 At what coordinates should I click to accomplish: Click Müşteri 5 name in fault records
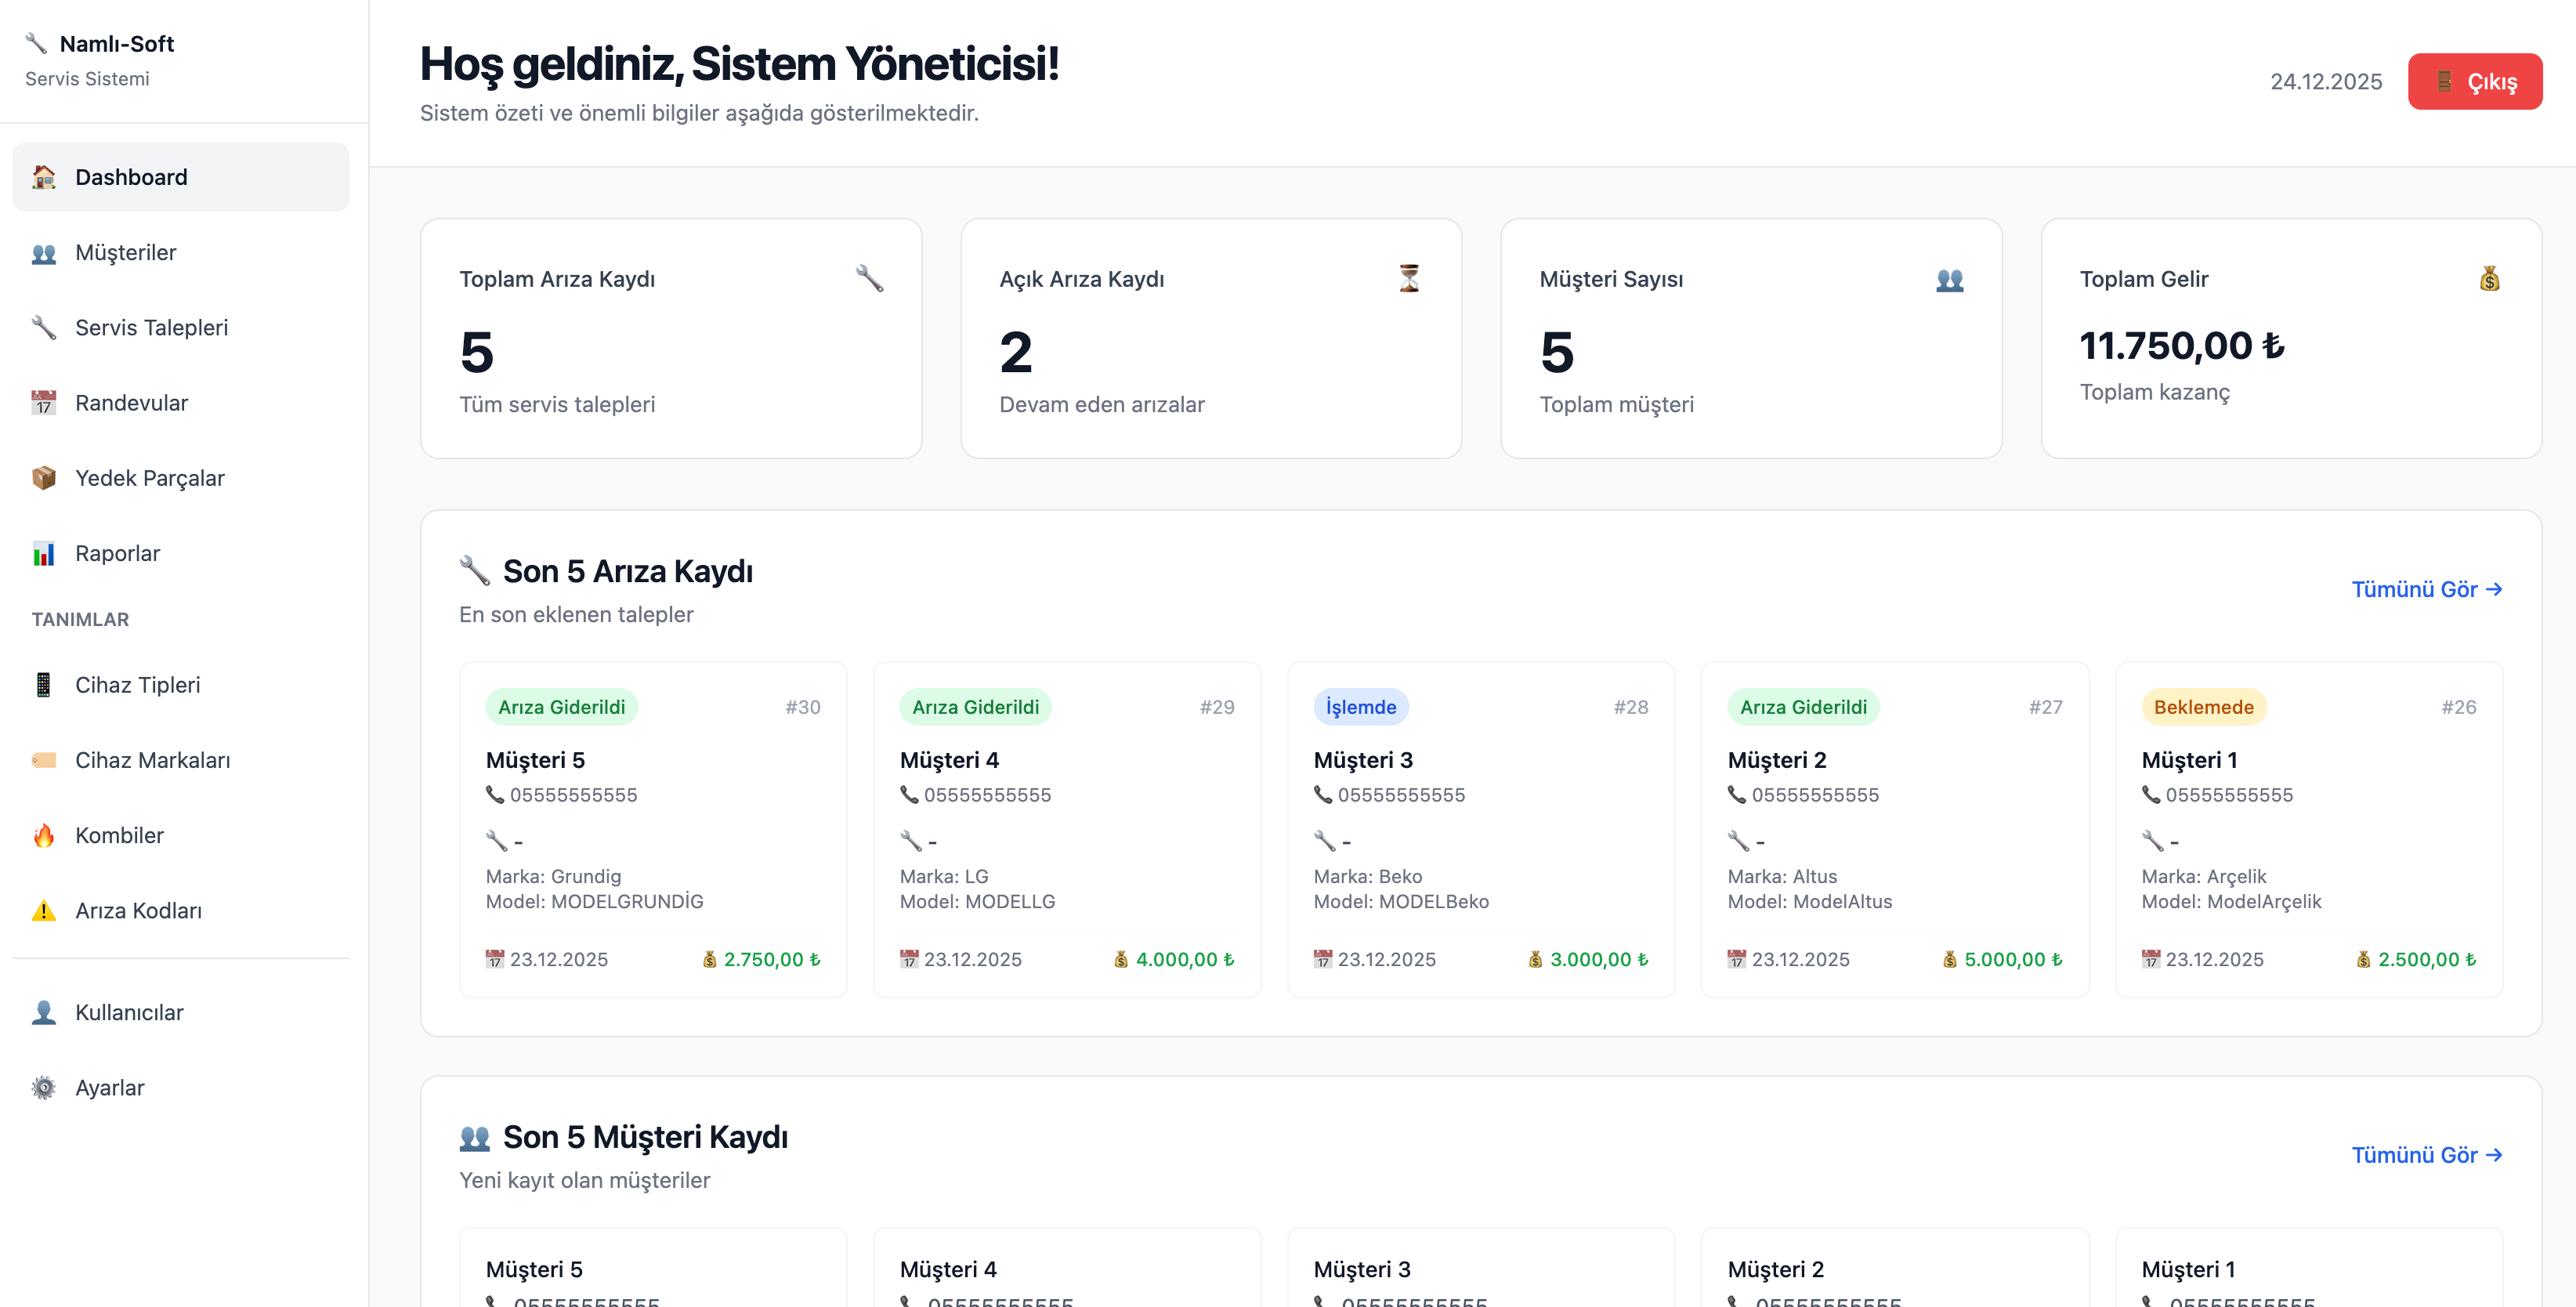(536, 761)
